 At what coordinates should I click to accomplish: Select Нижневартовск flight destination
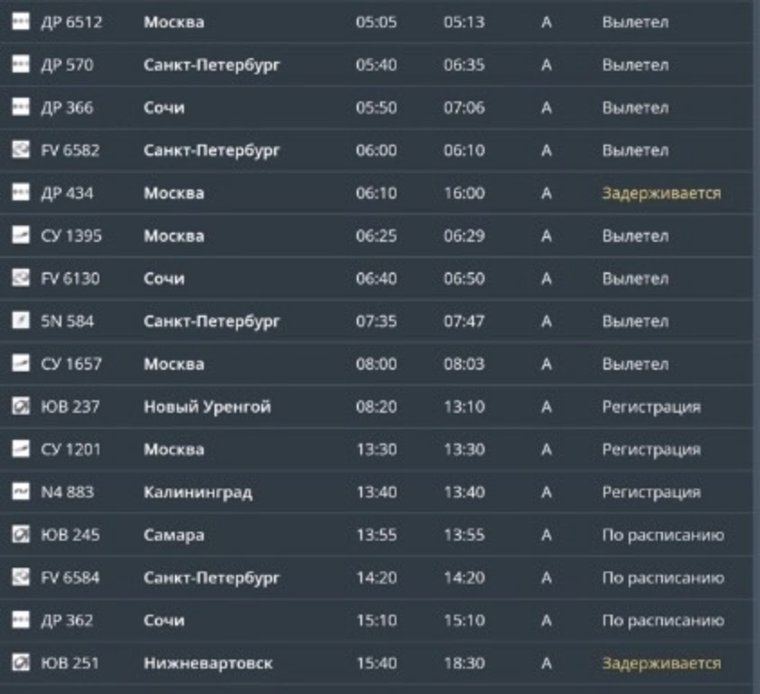pyautogui.click(x=208, y=663)
